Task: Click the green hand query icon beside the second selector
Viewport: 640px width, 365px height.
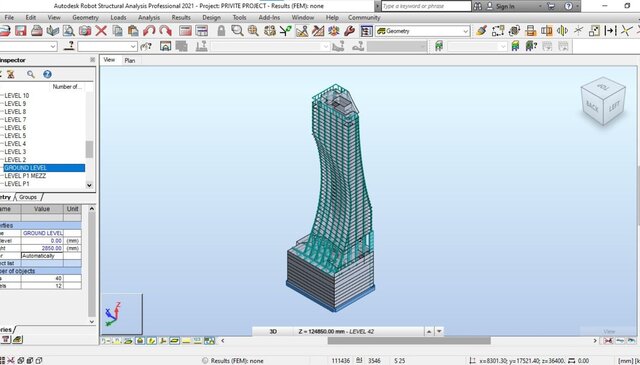Action: (146, 47)
